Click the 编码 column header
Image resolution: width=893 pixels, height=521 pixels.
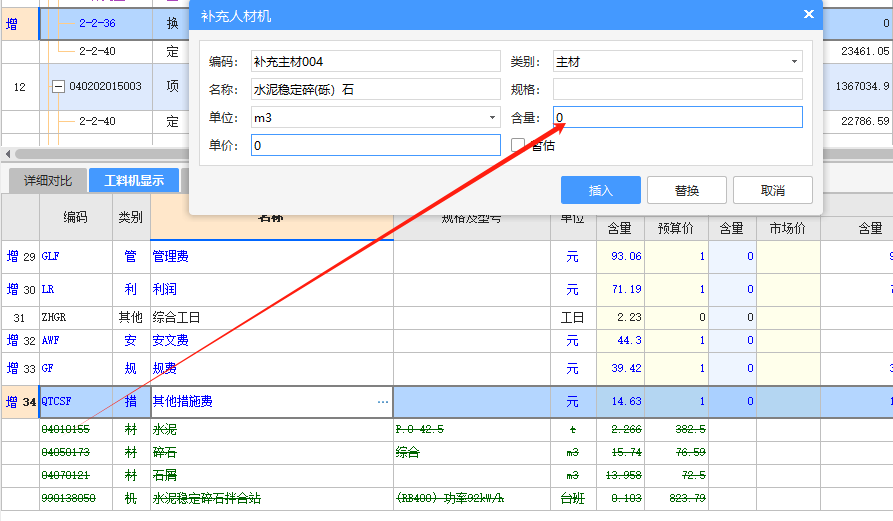coord(75,217)
